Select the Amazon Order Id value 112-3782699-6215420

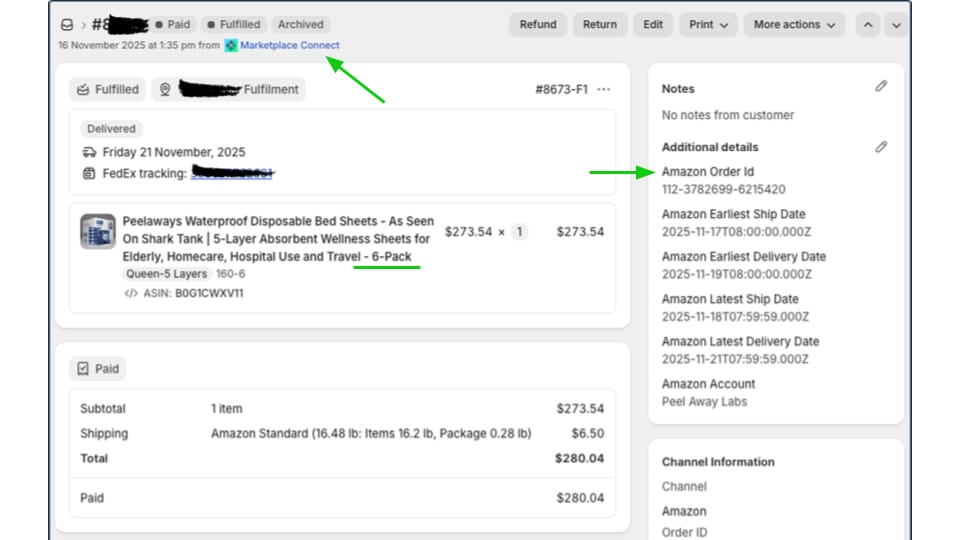coord(724,189)
